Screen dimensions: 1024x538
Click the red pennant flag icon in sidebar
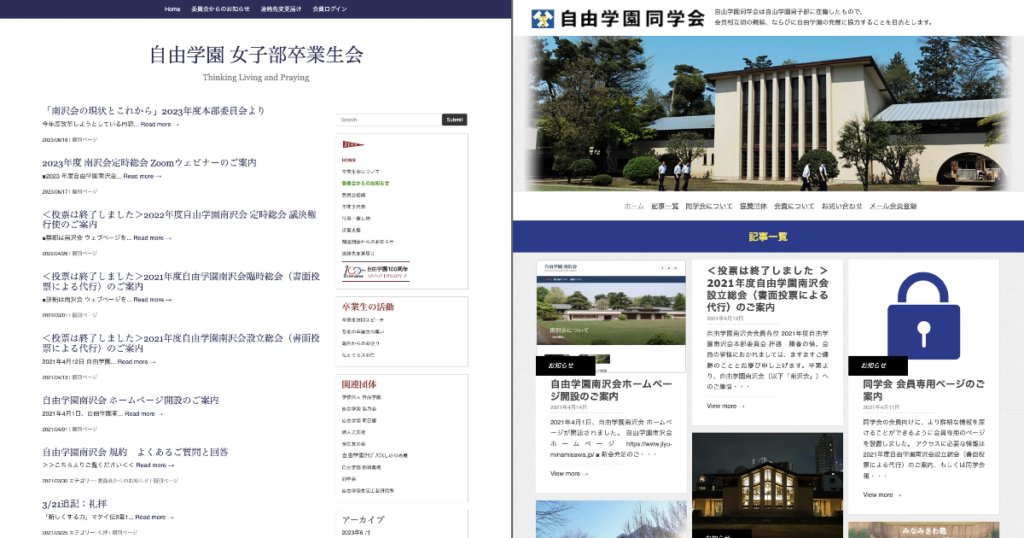(x=352, y=144)
